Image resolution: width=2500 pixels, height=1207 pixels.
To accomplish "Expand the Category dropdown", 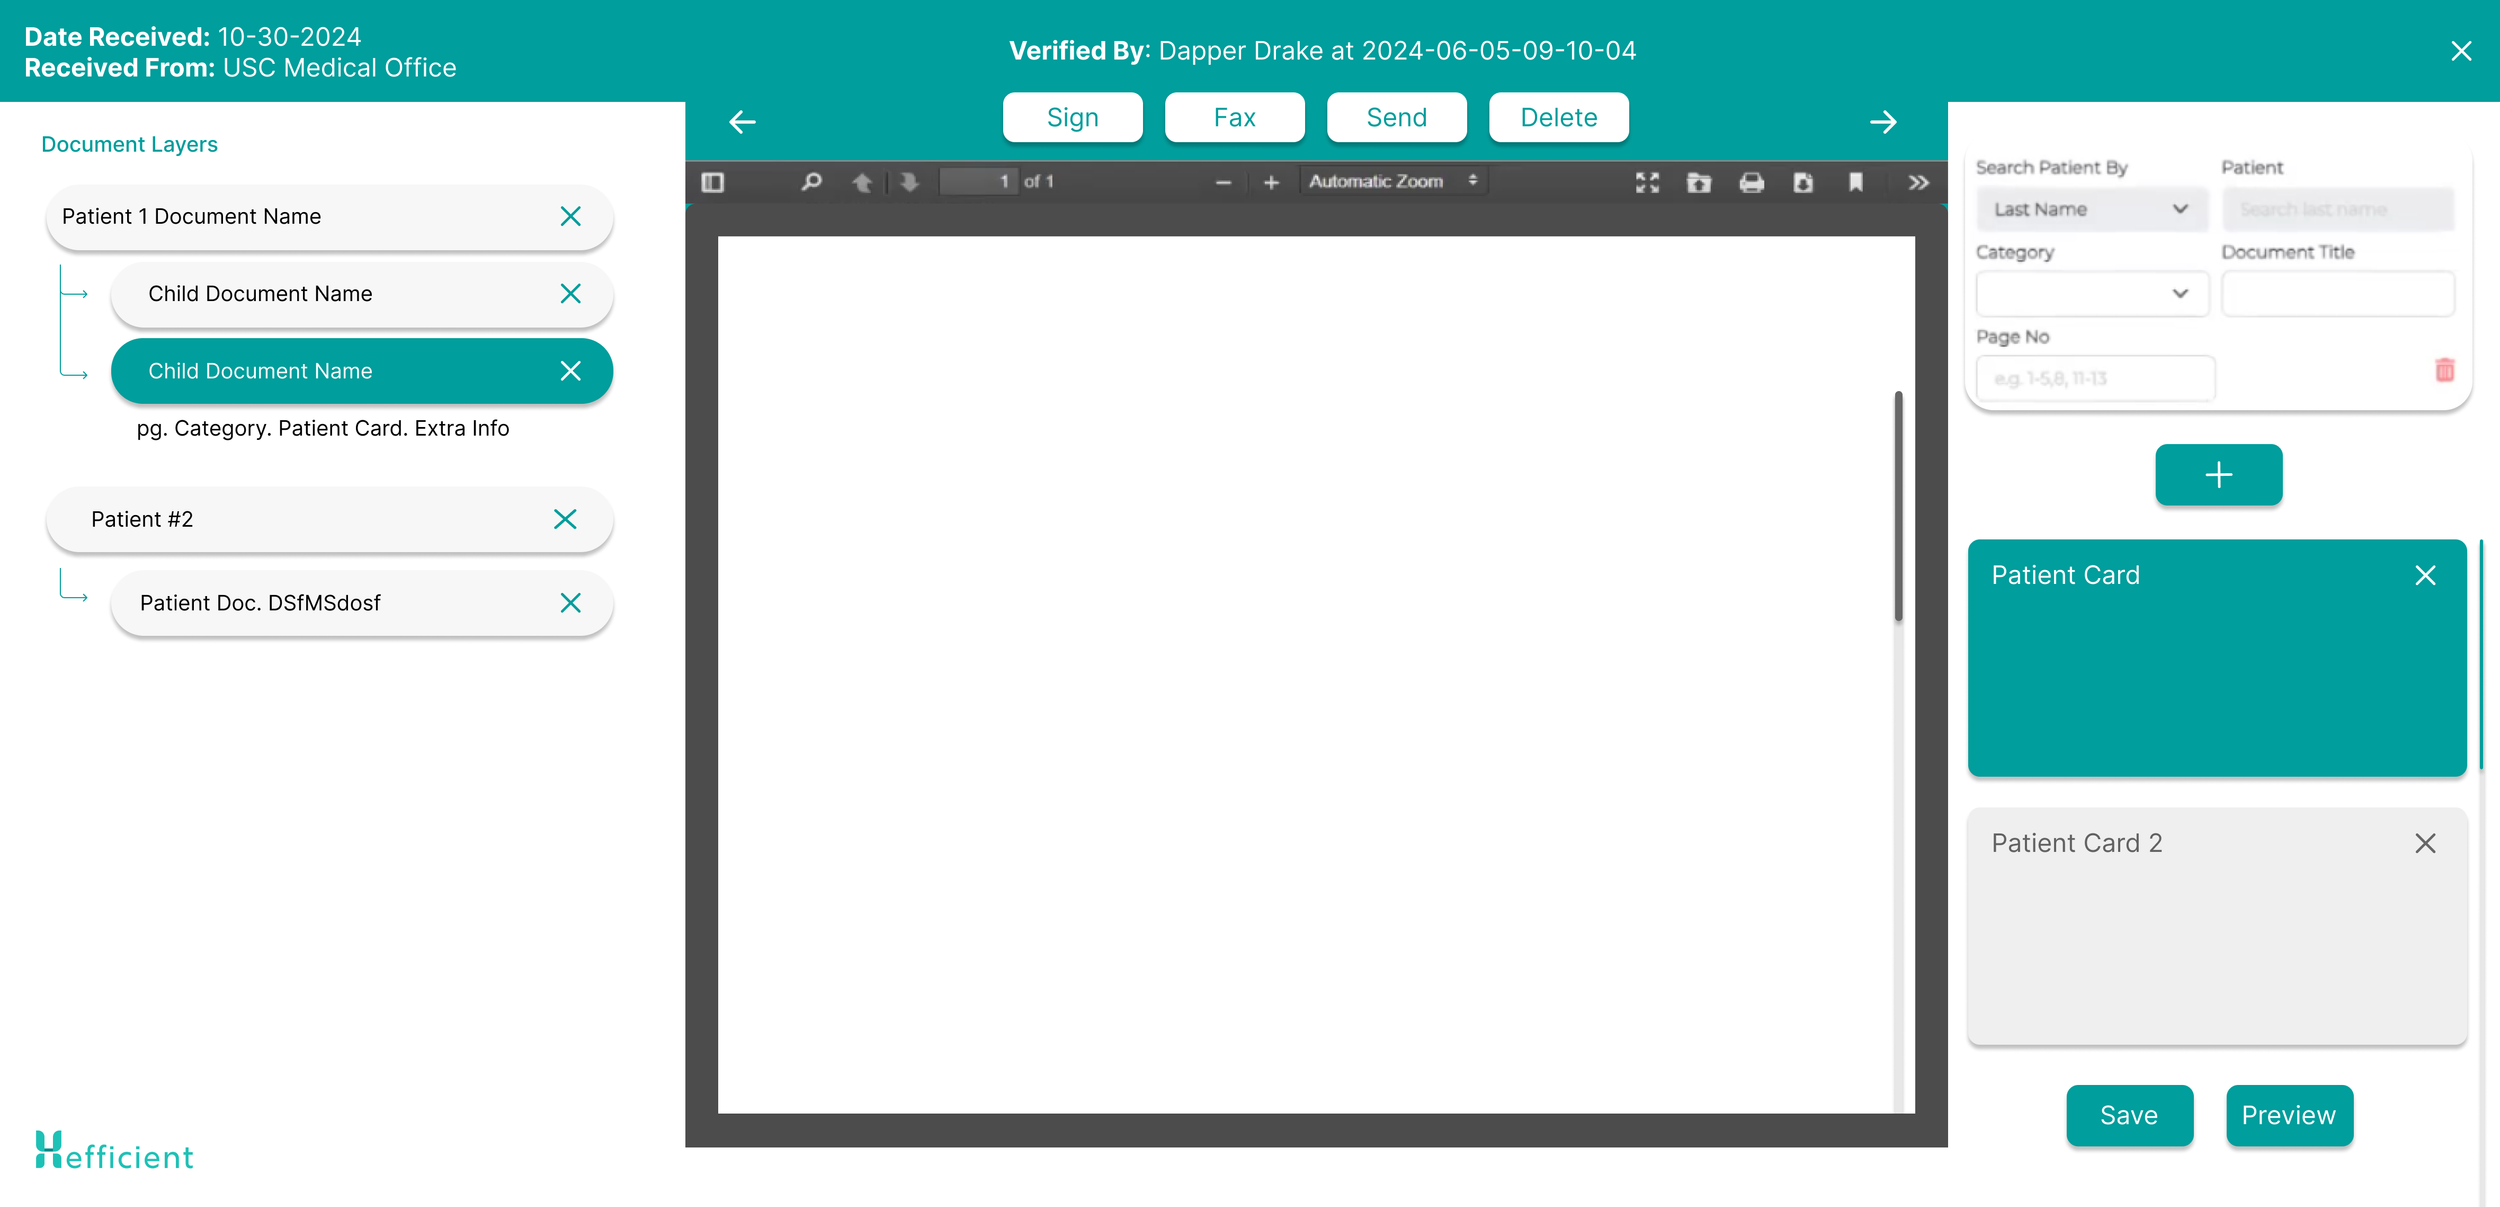I will pos(2091,294).
